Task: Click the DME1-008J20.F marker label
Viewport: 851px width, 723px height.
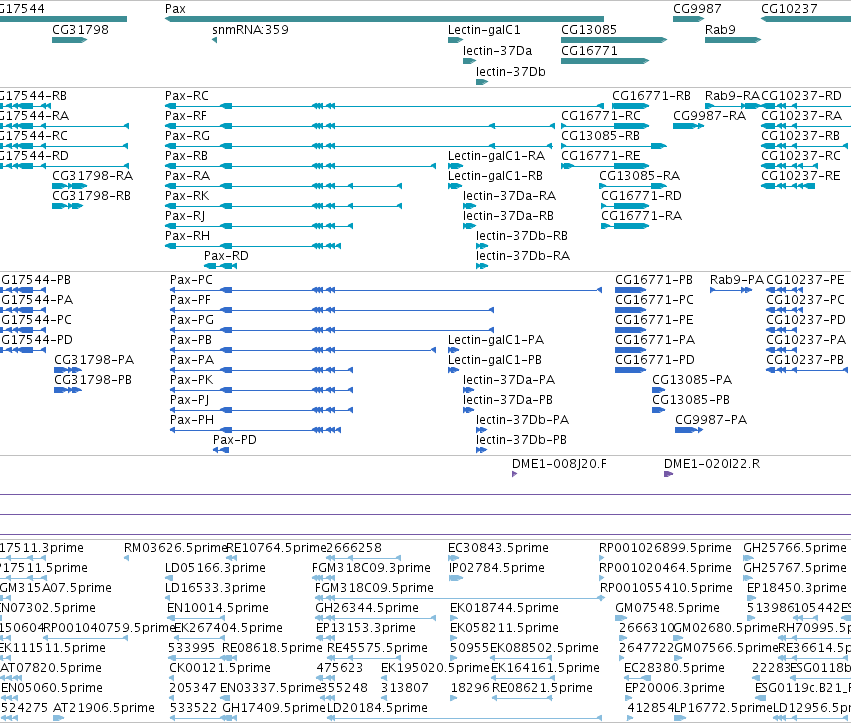Action: click(x=560, y=464)
